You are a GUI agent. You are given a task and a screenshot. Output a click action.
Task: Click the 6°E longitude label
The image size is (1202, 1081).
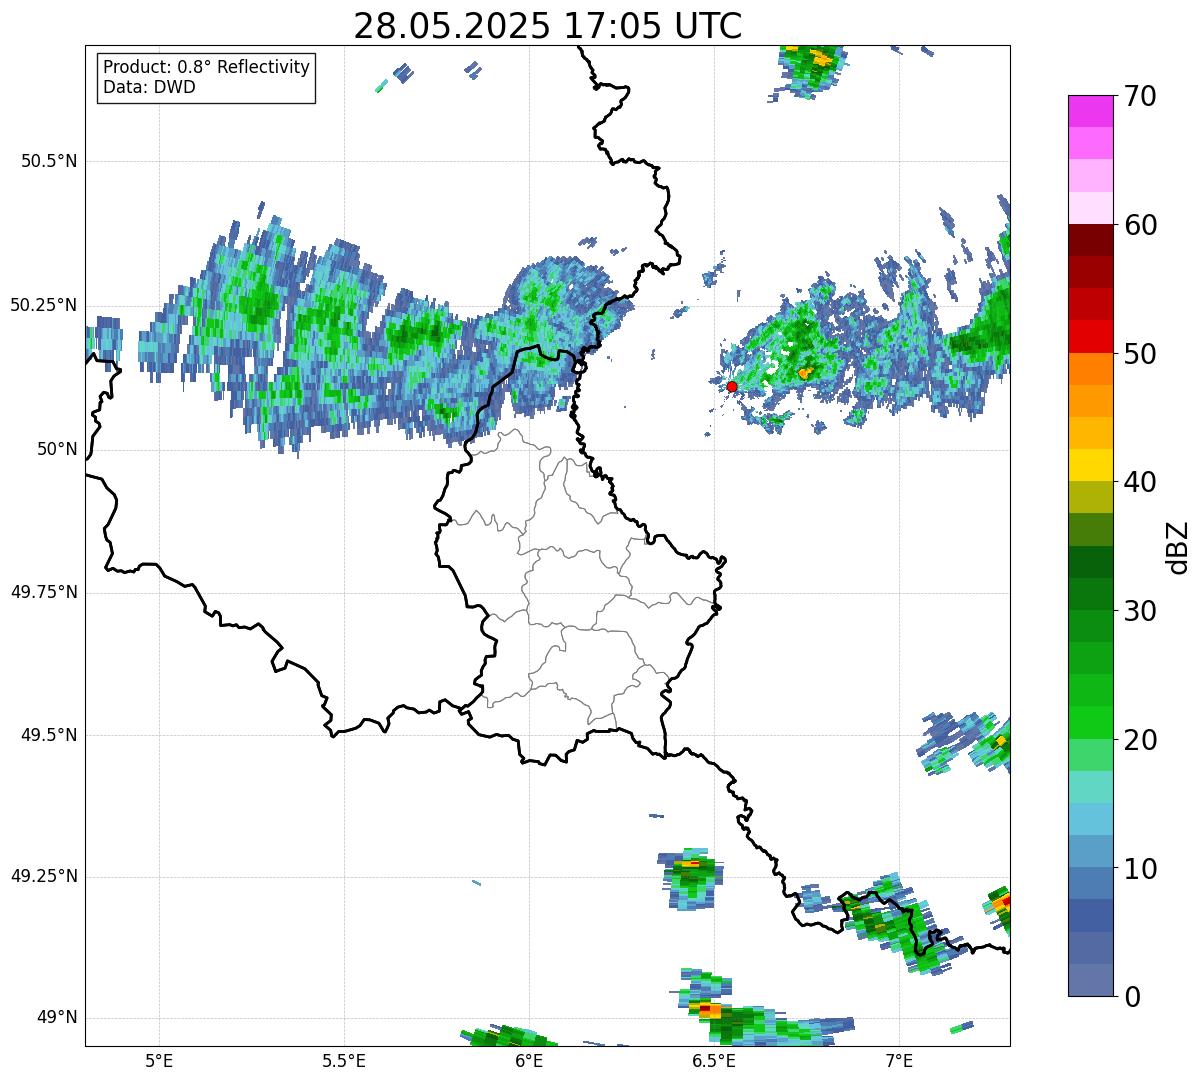(529, 1061)
